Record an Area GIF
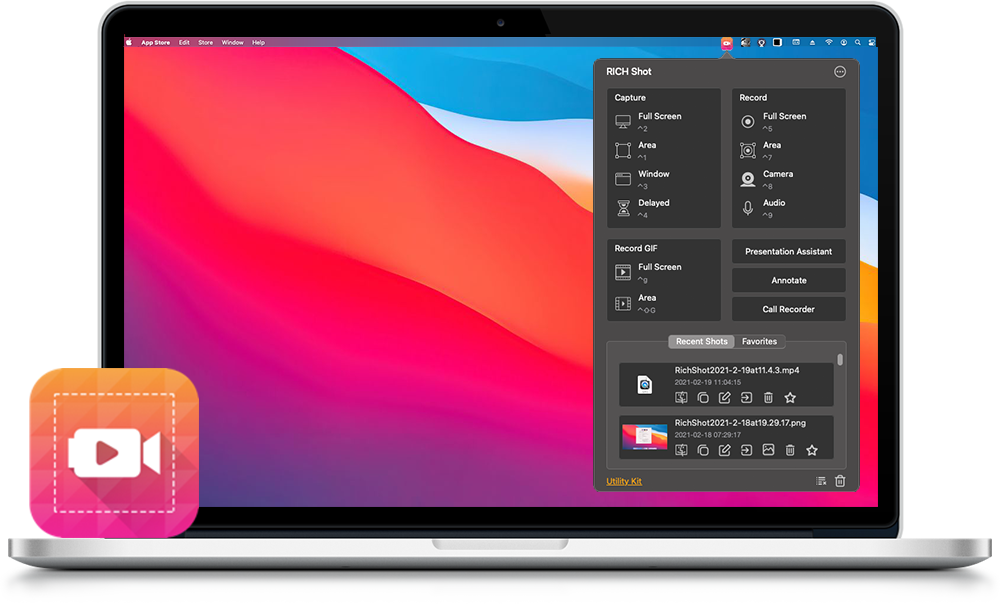1000x604 pixels. coord(636,303)
